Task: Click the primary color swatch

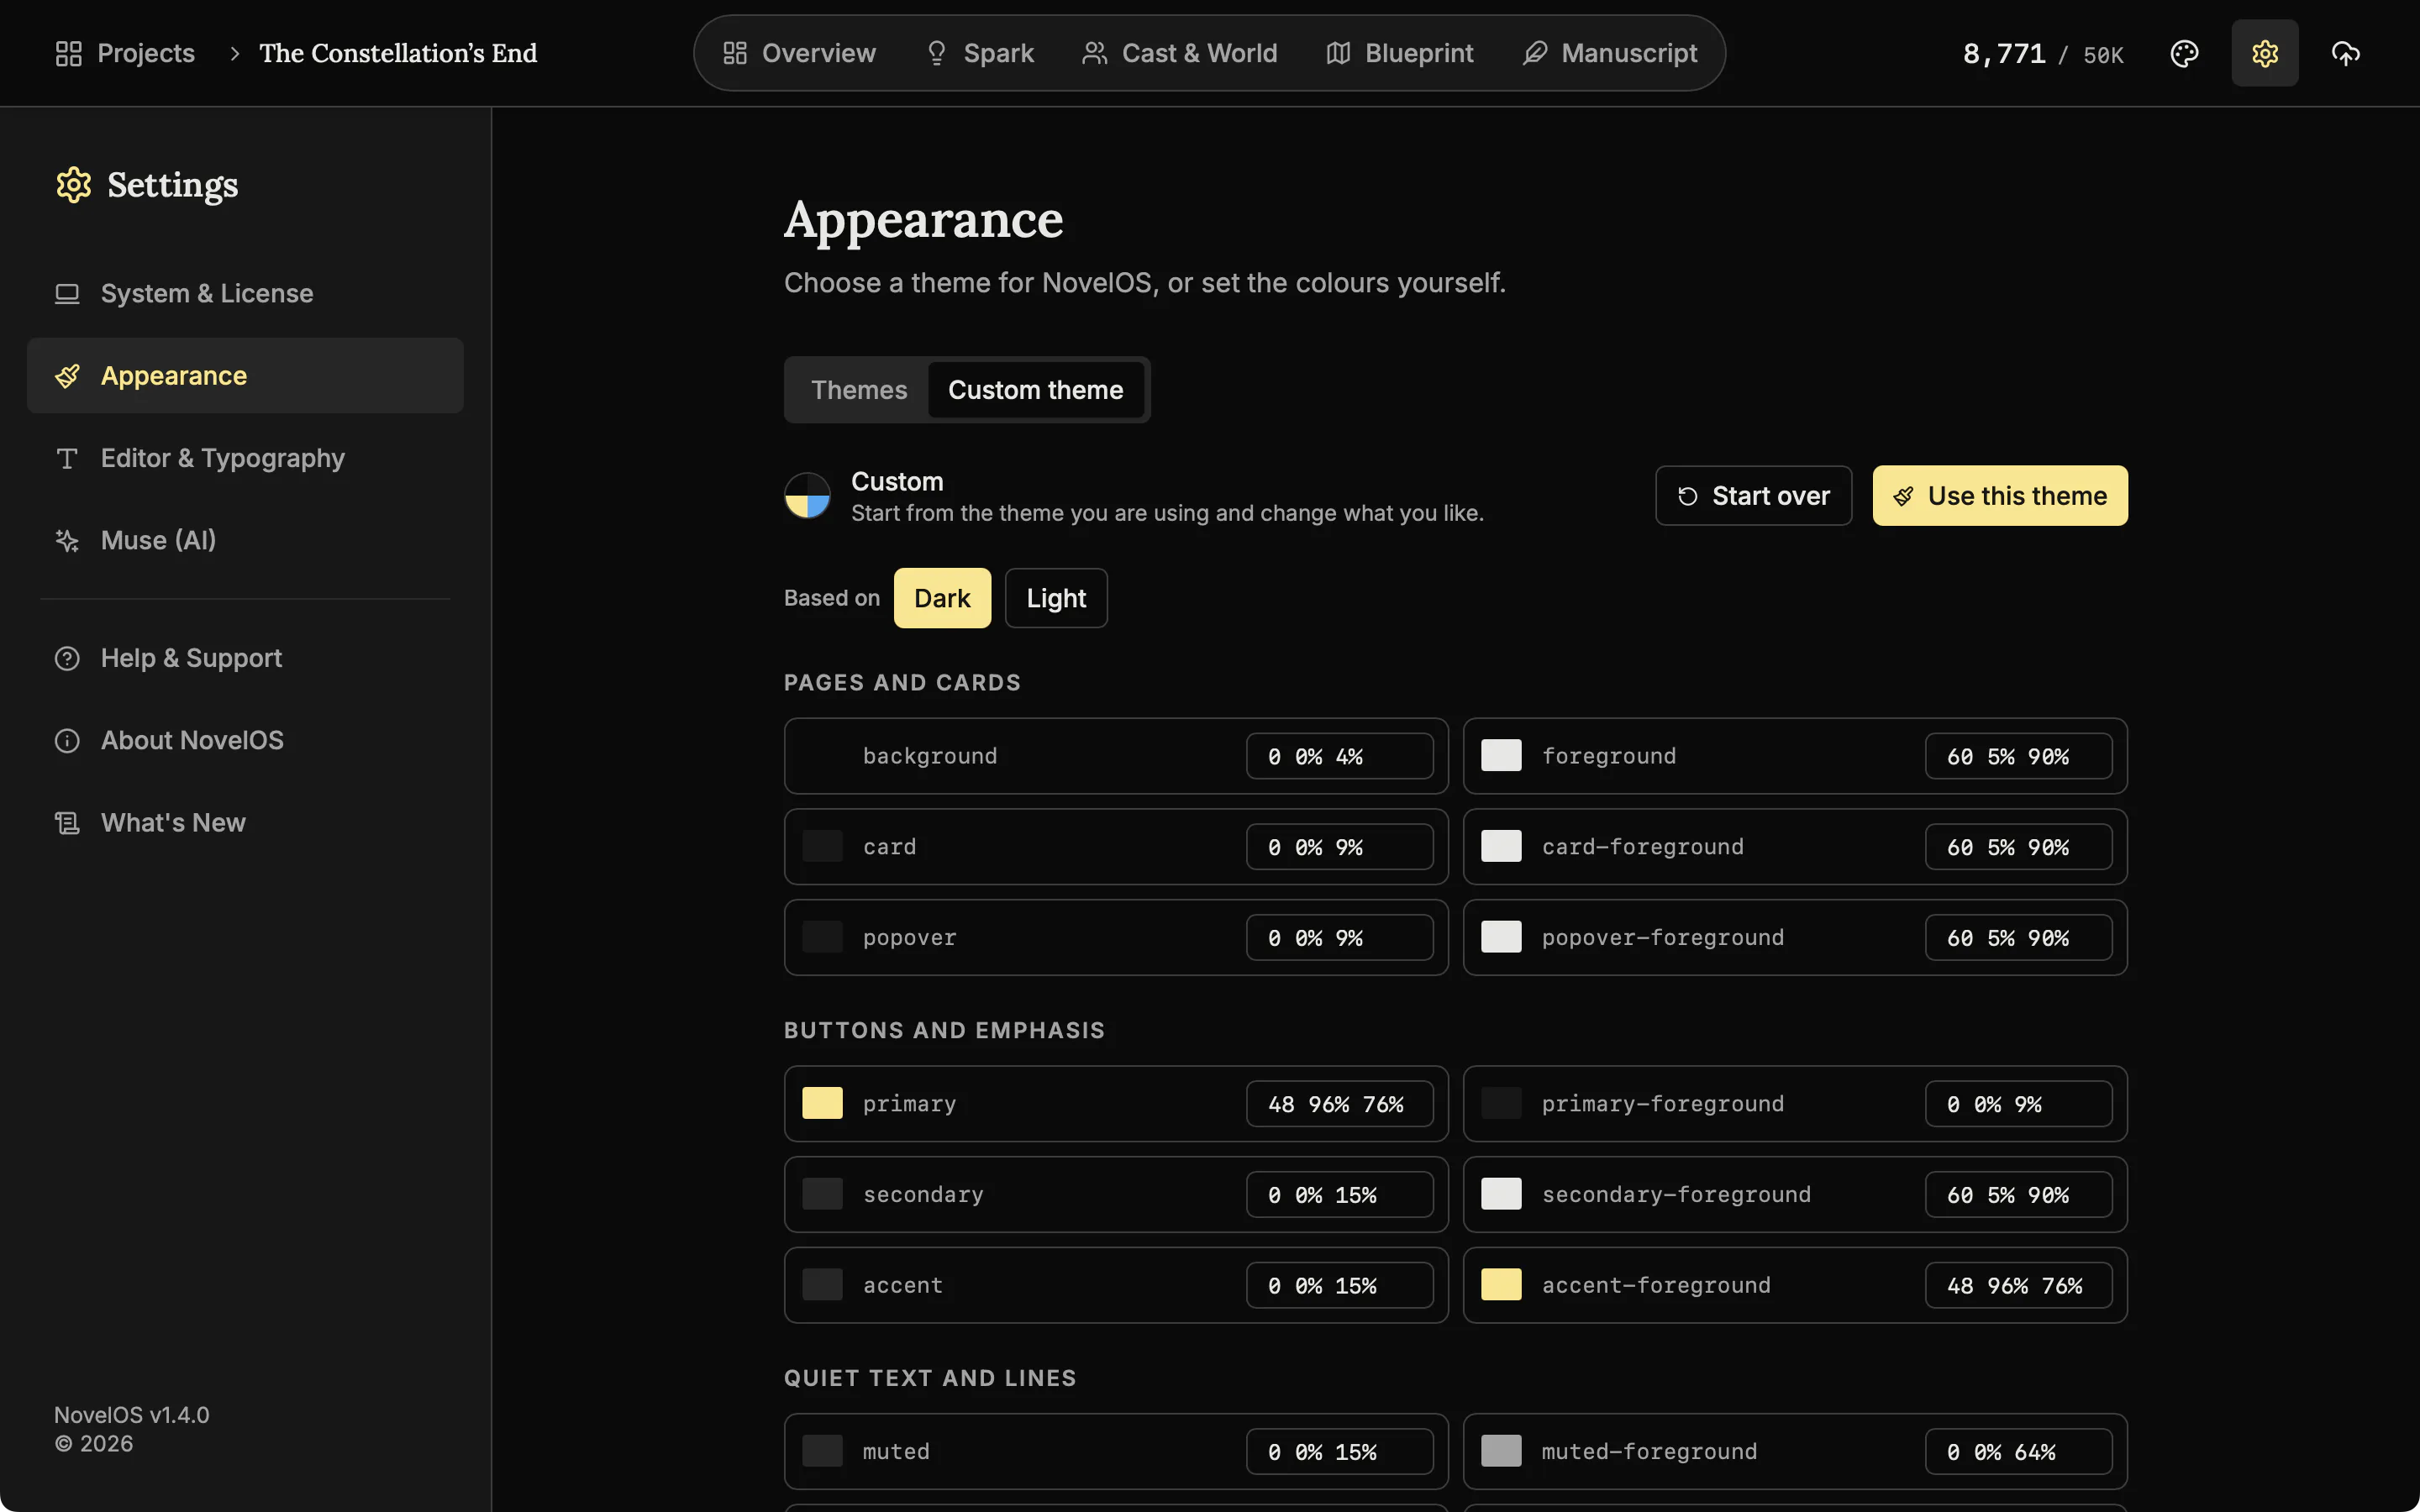Action: [822, 1103]
